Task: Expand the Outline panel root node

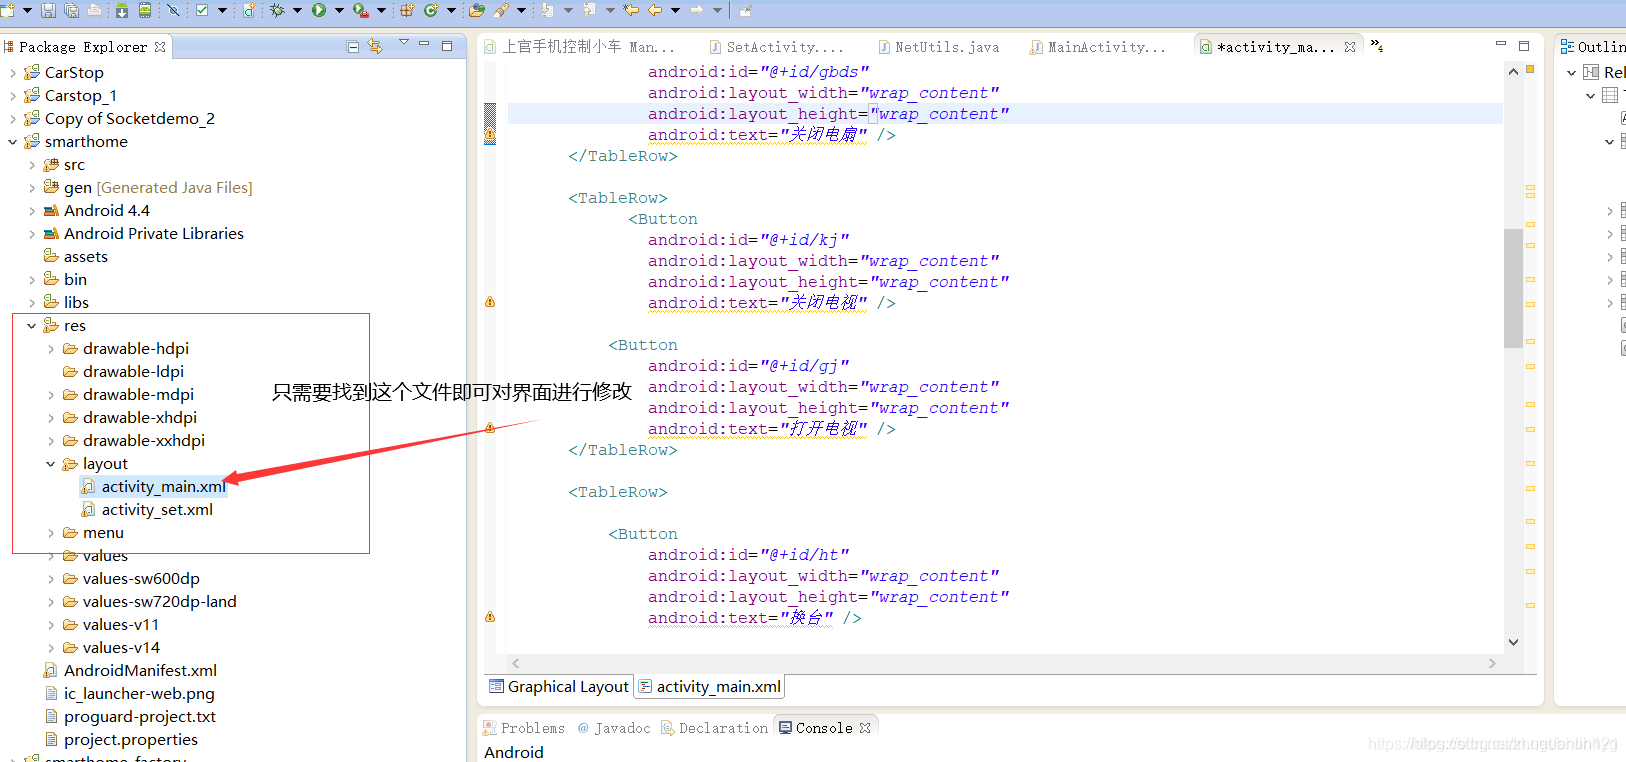Action: (x=1571, y=73)
